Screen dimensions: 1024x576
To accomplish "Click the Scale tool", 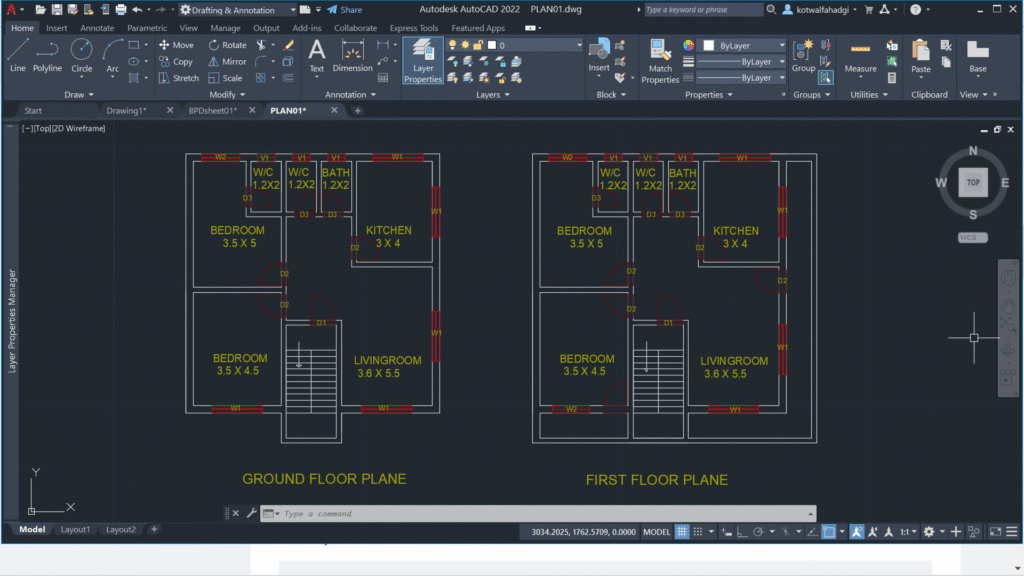I will point(225,78).
